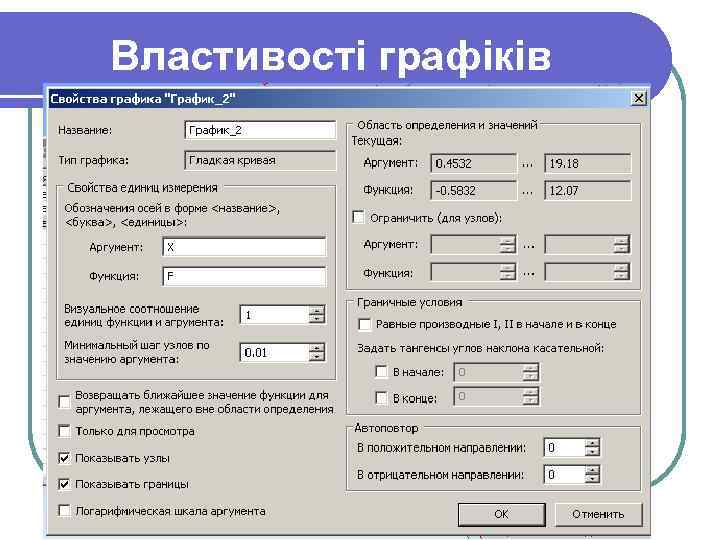Click the limit Аргумент lower bound field

point(465,245)
